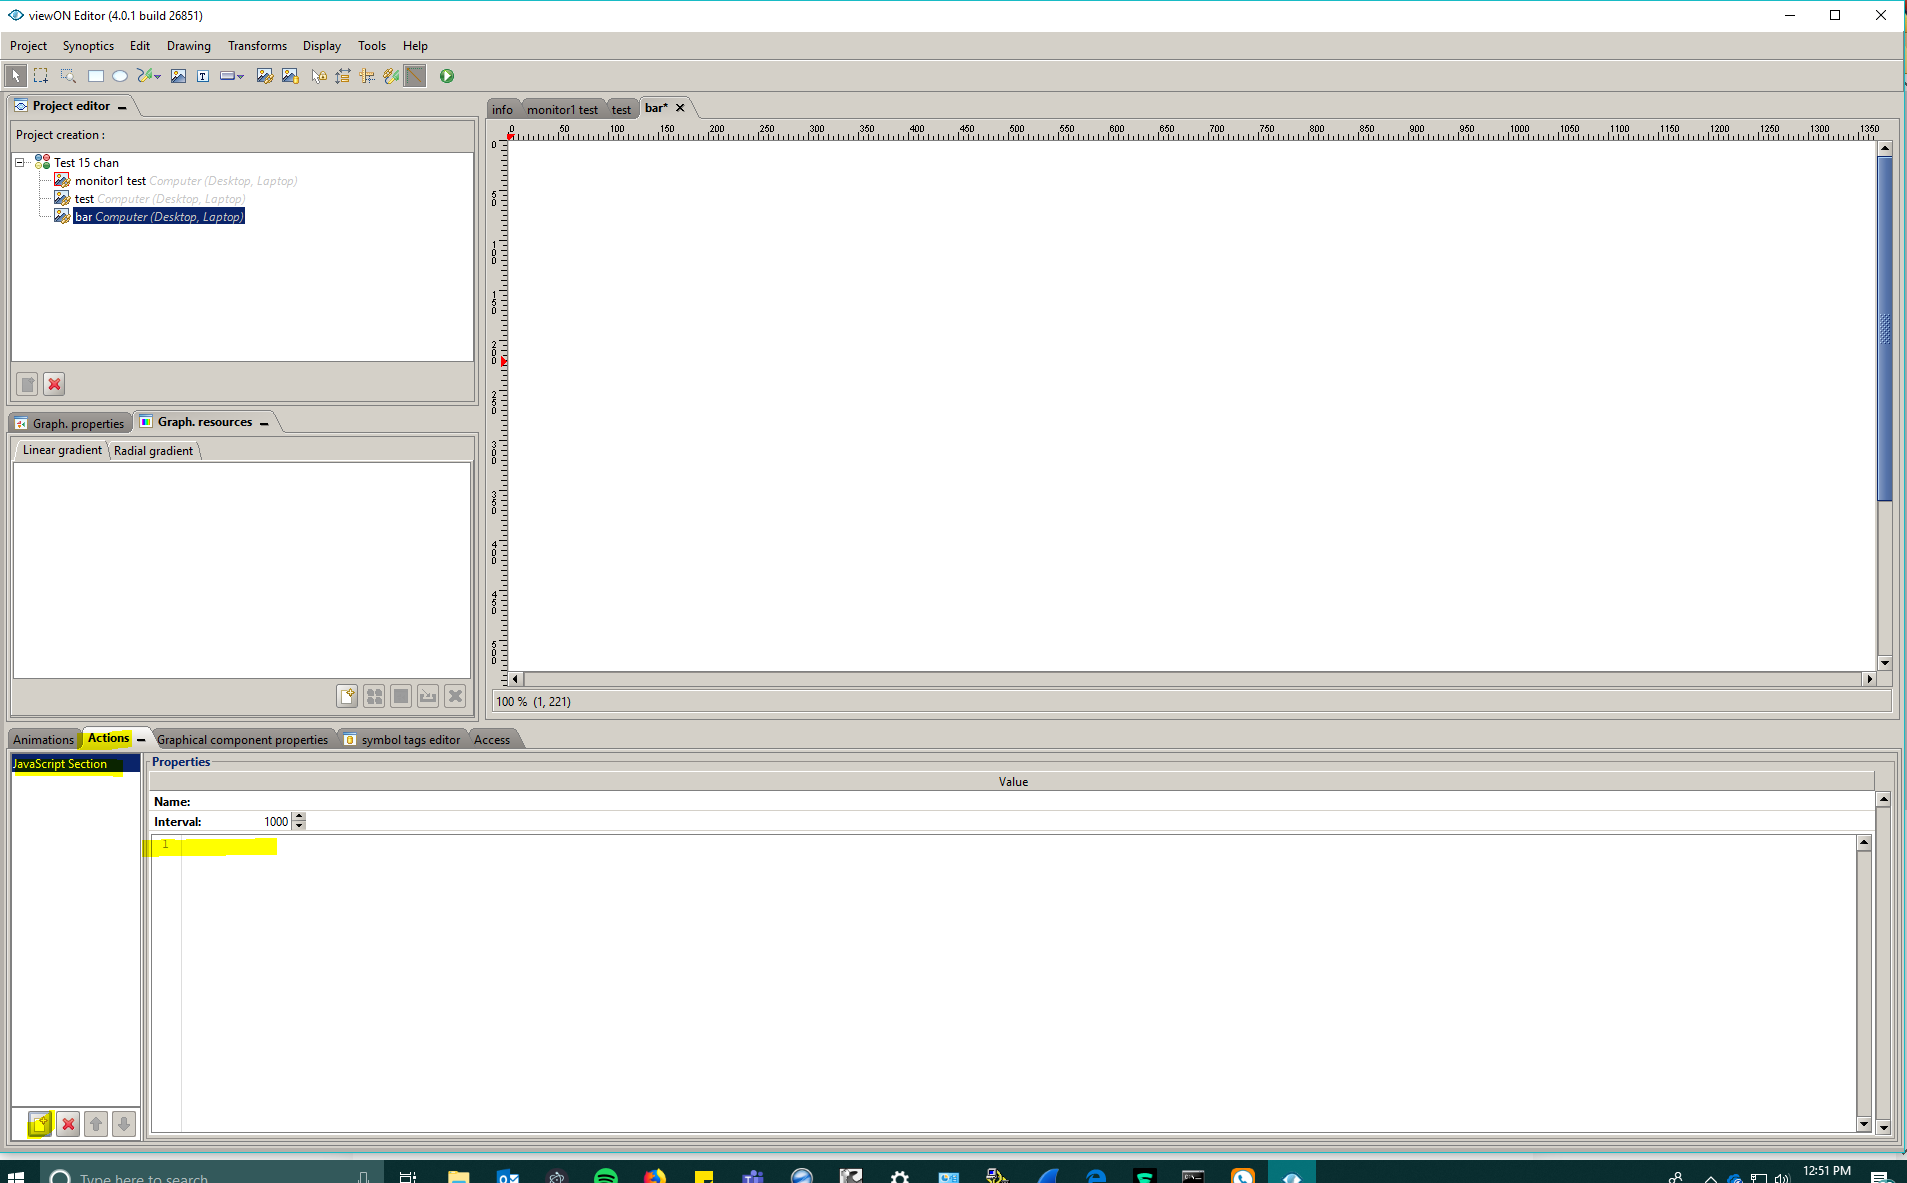The image size is (1907, 1183).
Task: Move the selected action up with arrow button
Action: [x=95, y=1124]
